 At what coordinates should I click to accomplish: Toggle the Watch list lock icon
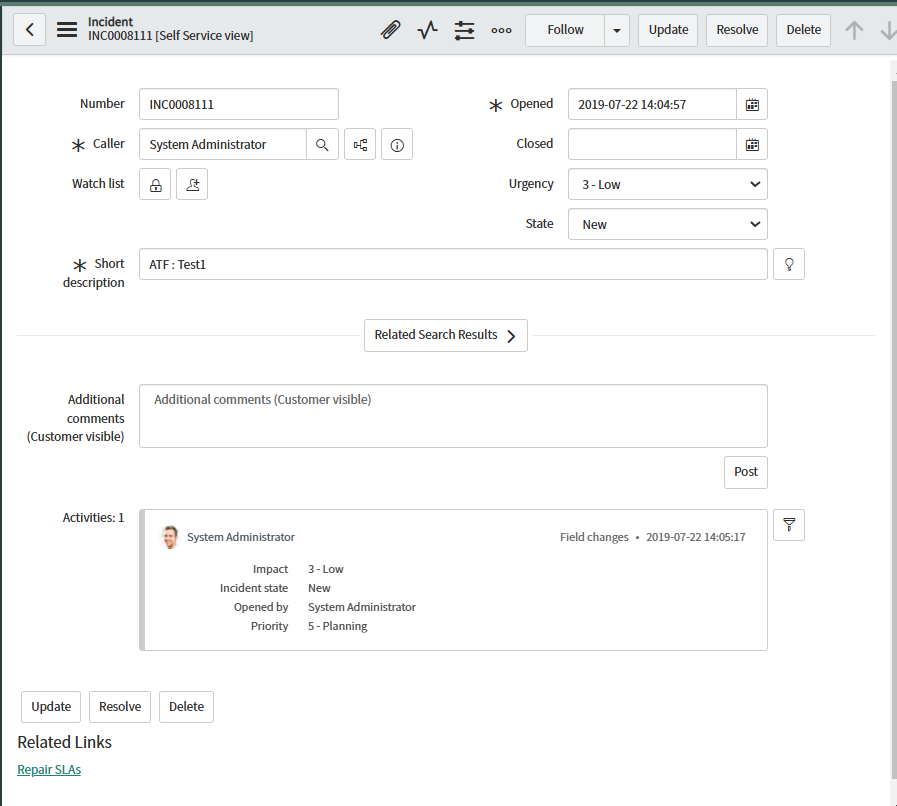[154, 184]
